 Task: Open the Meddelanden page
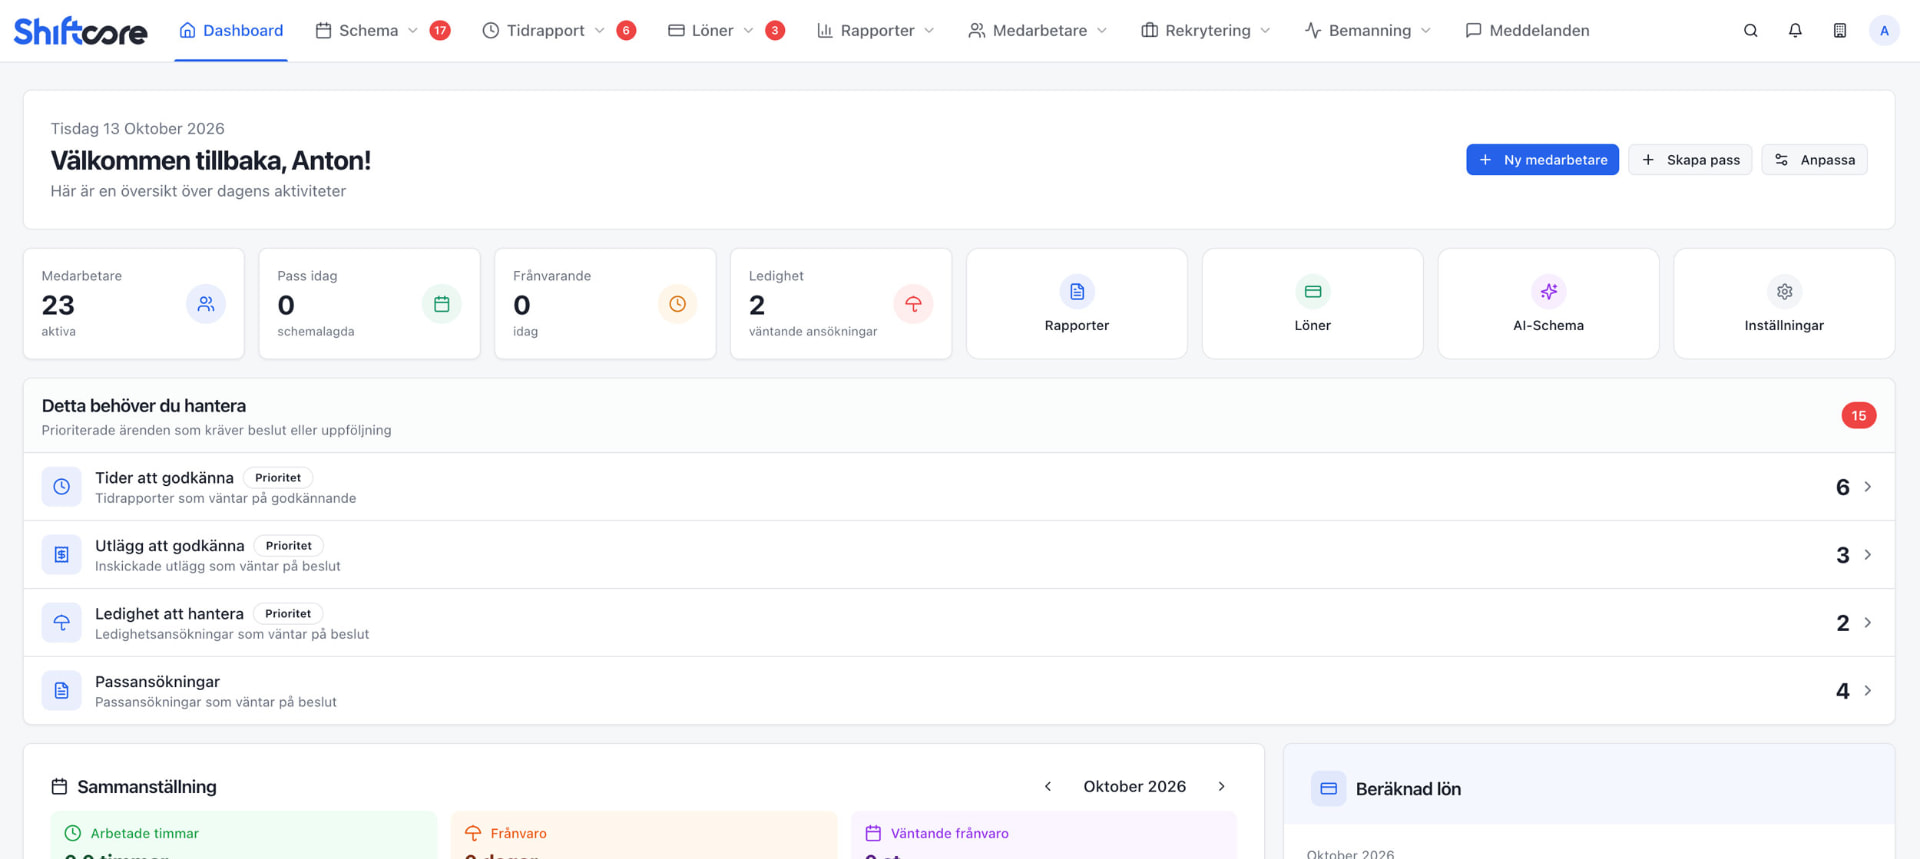click(1527, 31)
